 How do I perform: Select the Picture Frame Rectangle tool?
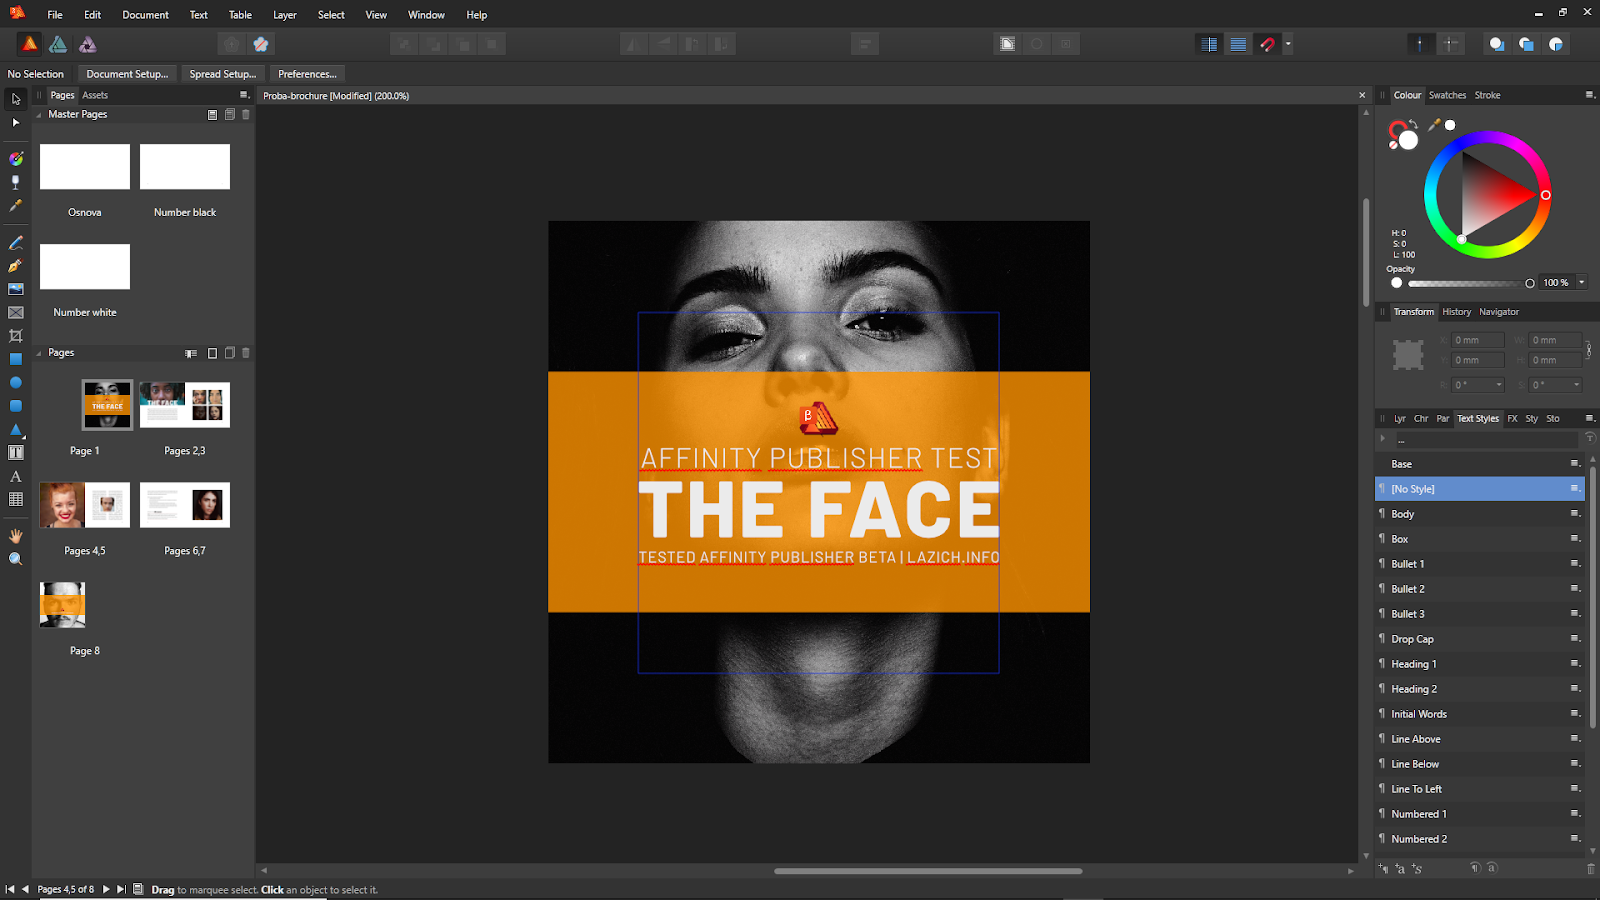pos(15,313)
